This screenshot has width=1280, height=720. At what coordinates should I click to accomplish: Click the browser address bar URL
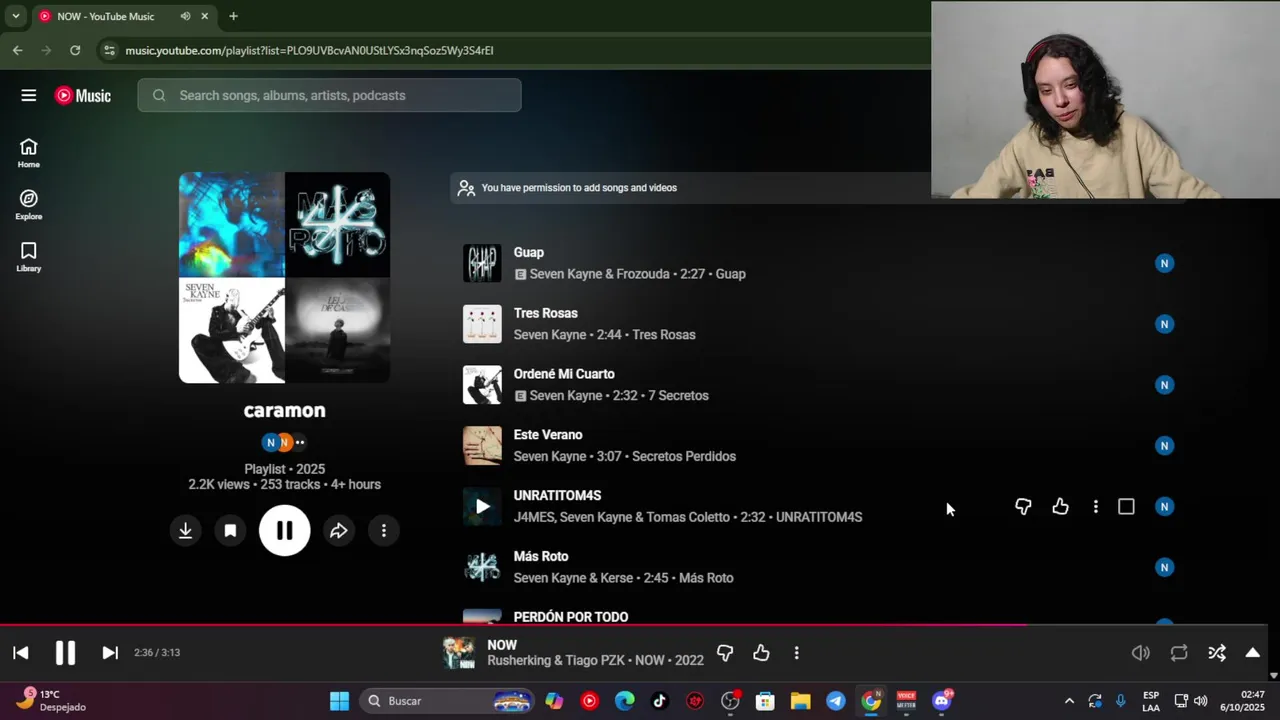[310, 50]
